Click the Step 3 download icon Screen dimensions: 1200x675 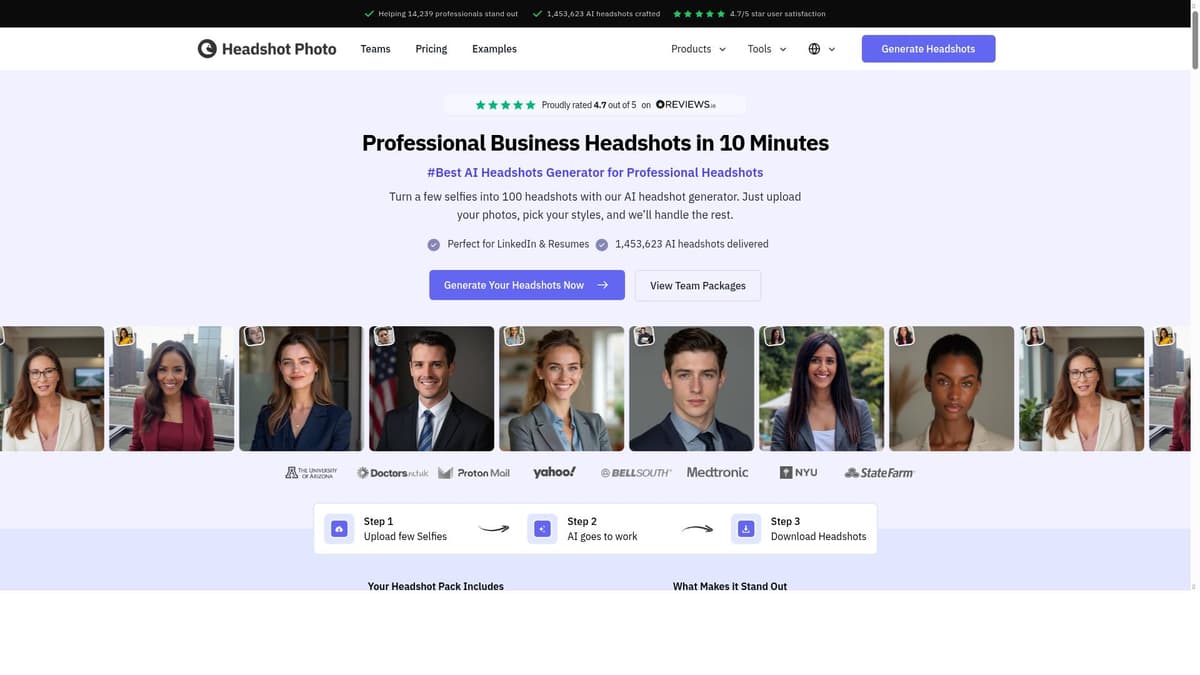point(746,529)
